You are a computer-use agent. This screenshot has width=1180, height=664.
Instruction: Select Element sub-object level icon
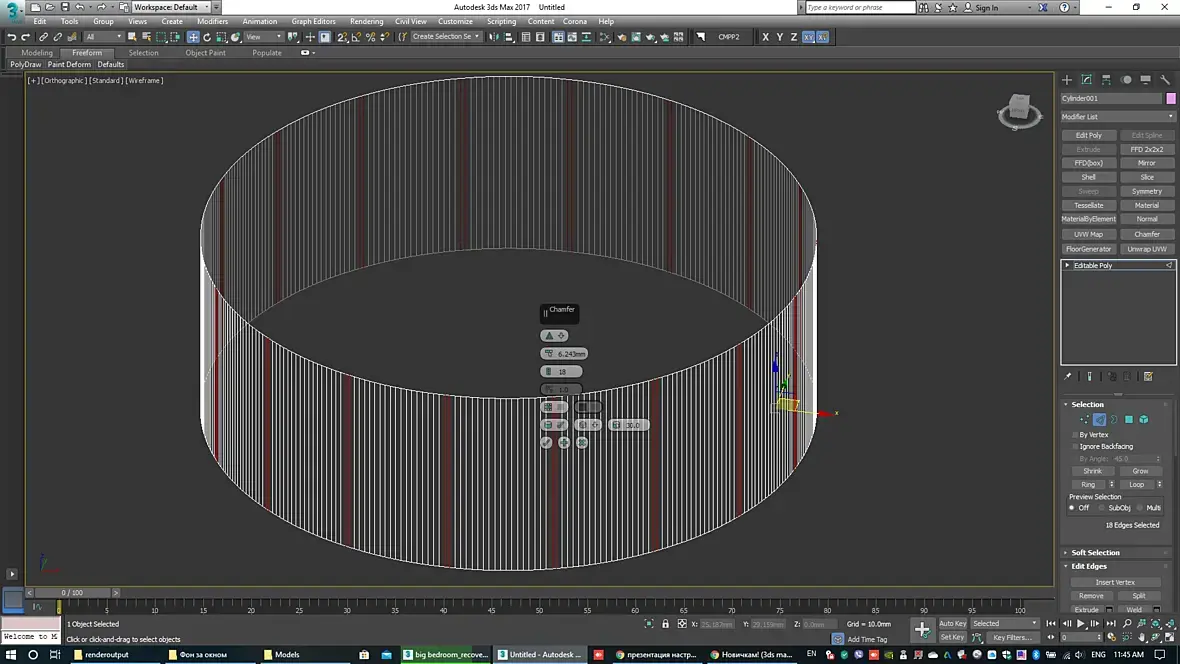pyautogui.click(x=1144, y=419)
